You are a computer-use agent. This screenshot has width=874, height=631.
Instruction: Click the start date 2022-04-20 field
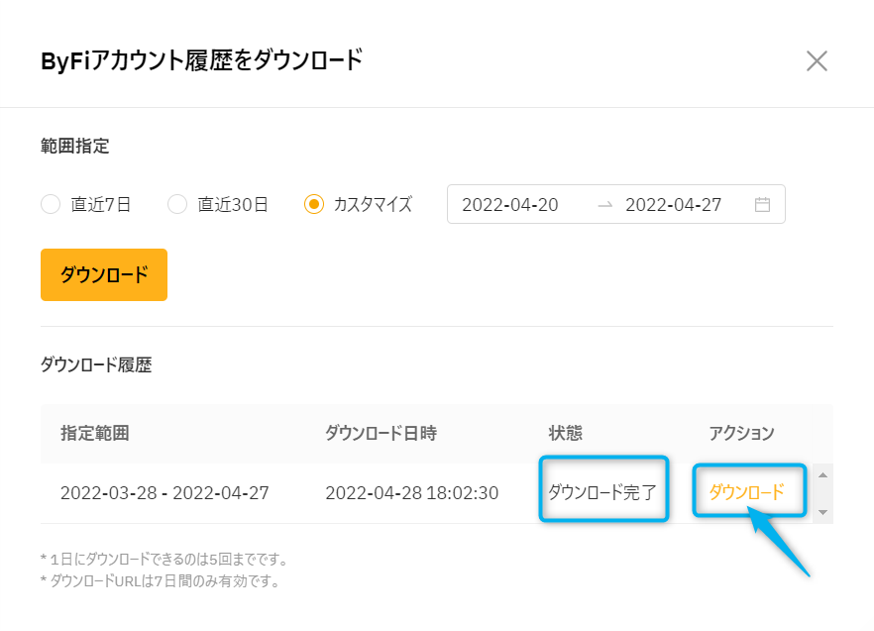point(510,205)
